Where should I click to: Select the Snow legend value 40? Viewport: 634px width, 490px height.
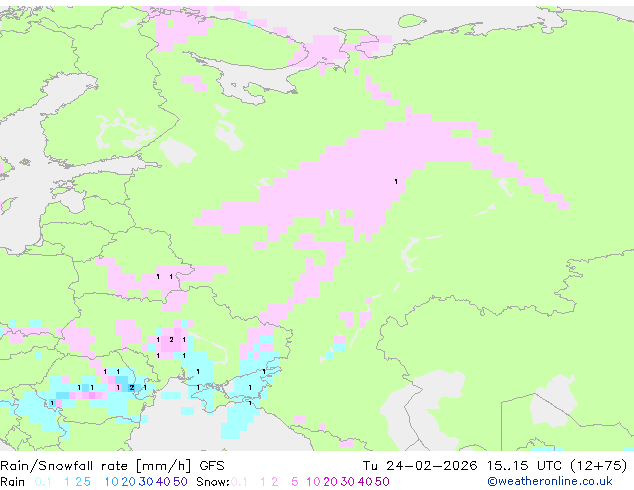pyautogui.click(x=365, y=482)
